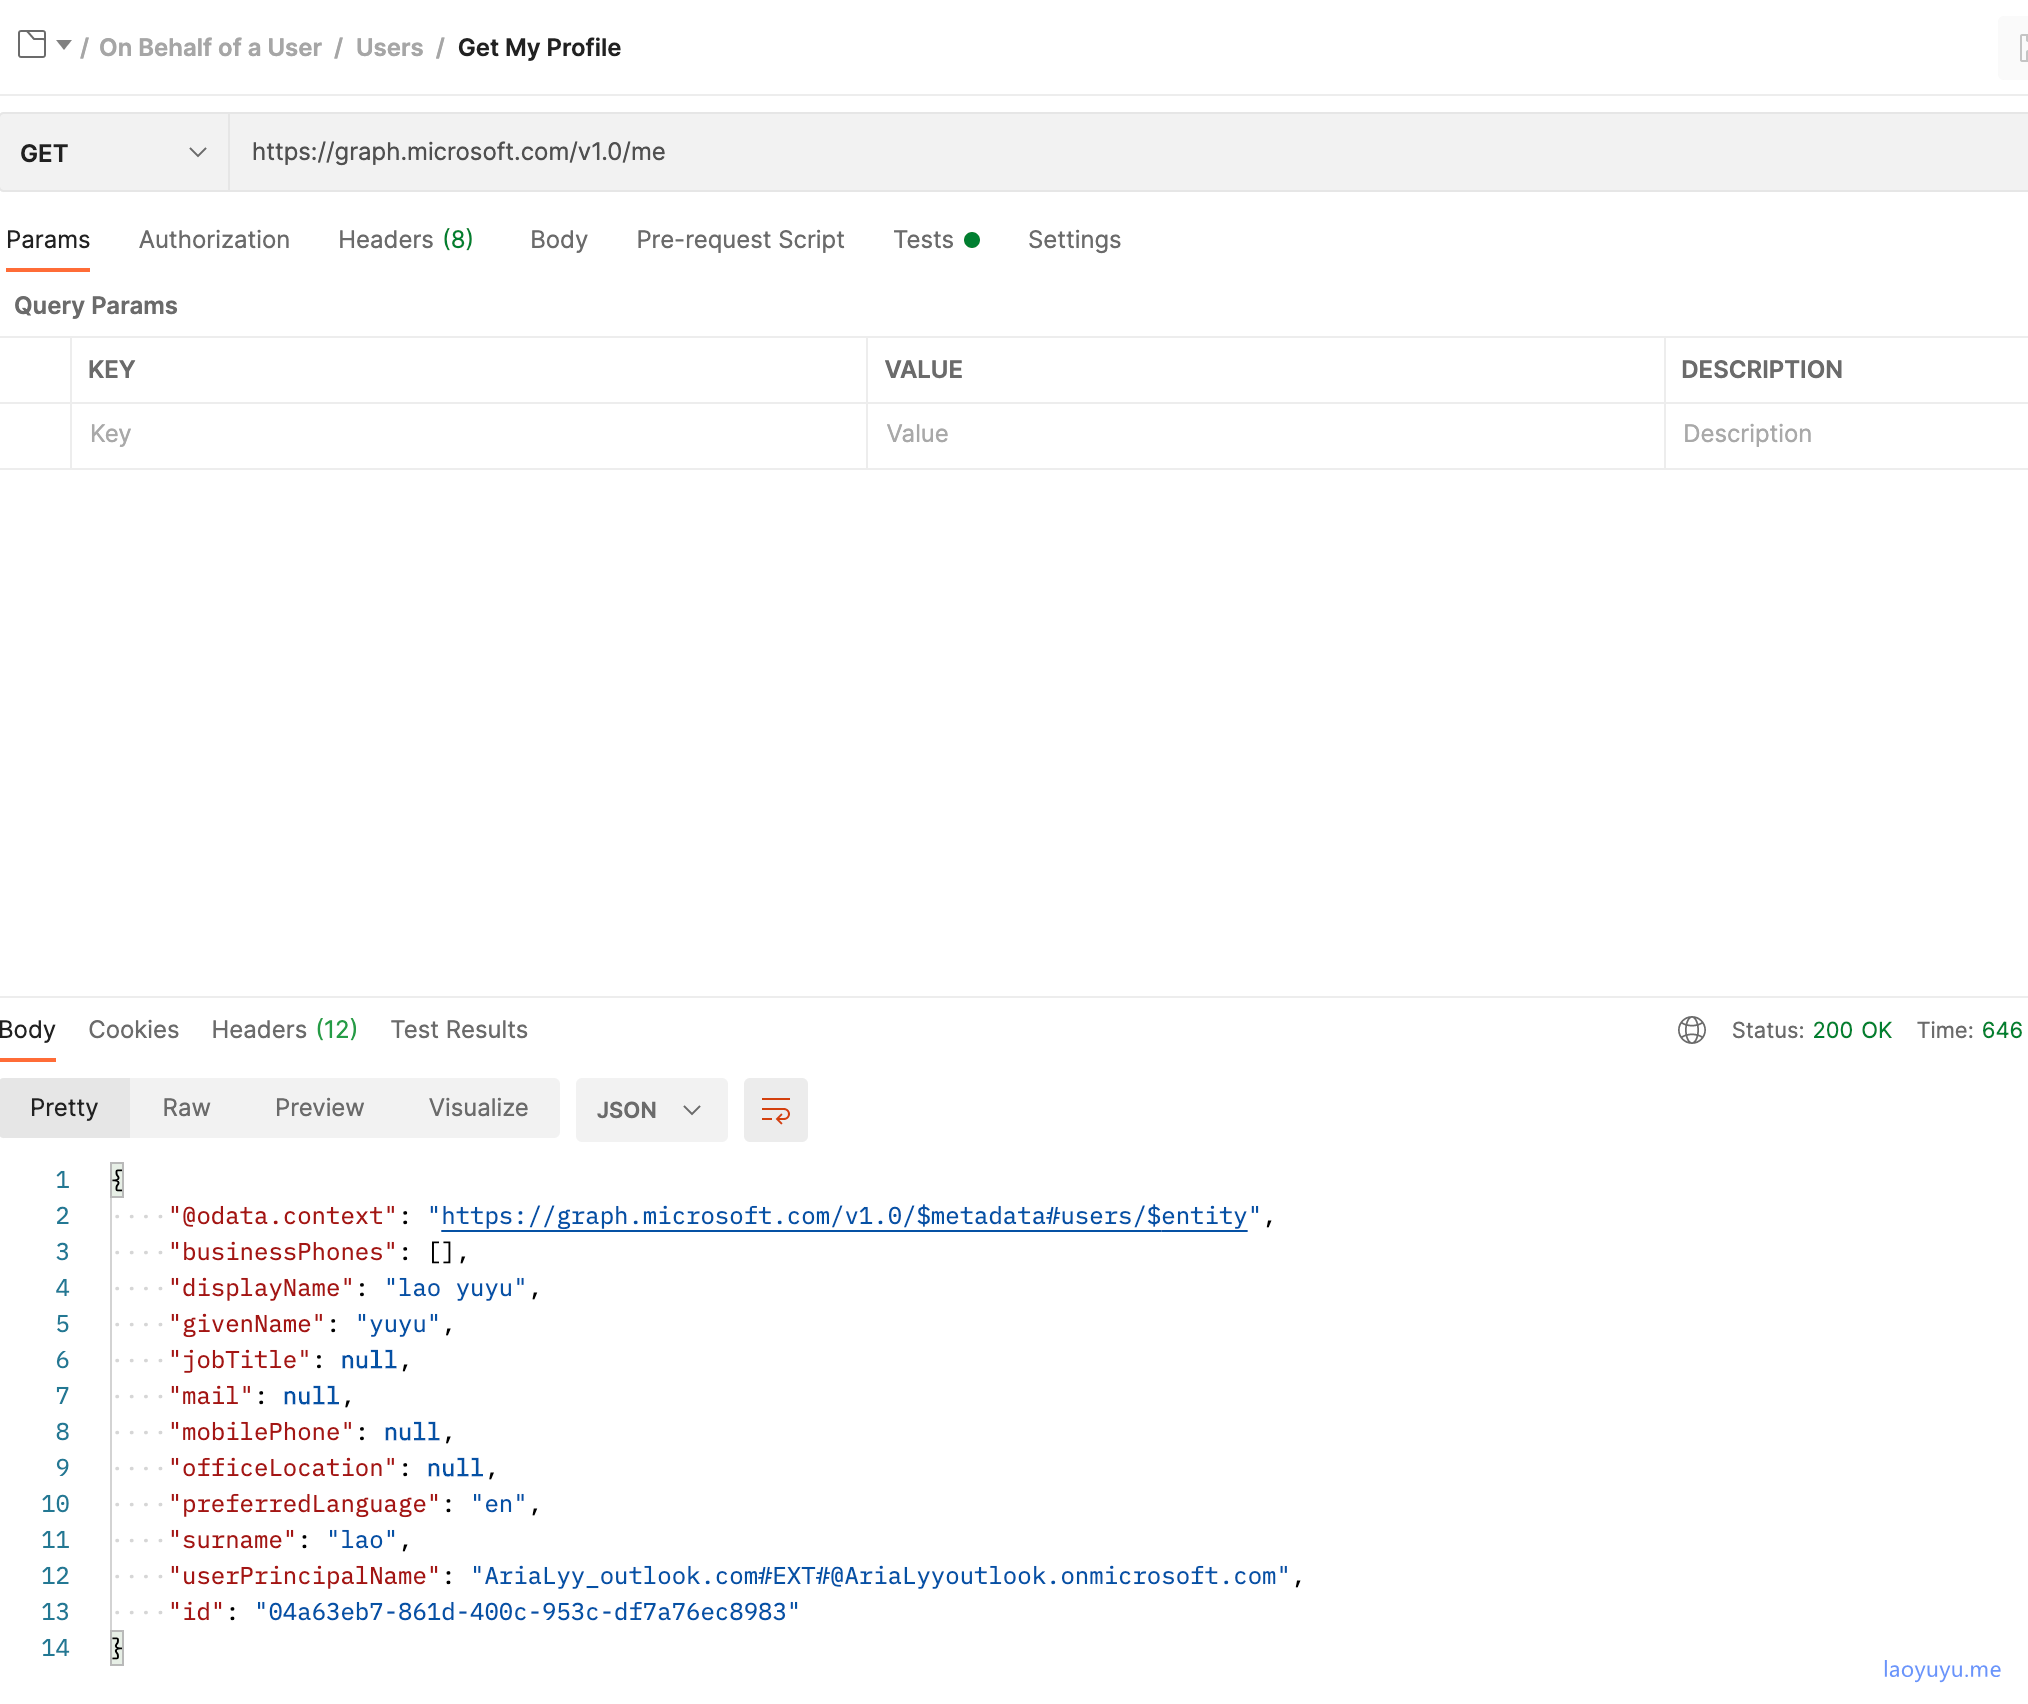The height and width of the screenshot is (1704, 2028).
Task: Click the network globe icon
Action: (x=1692, y=1030)
